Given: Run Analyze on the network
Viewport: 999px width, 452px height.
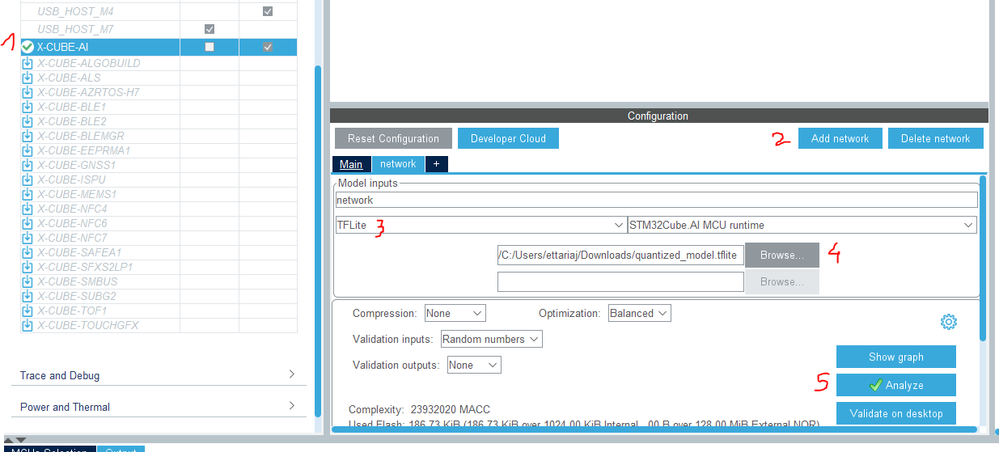Looking at the screenshot, I should (x=896, y=385).
